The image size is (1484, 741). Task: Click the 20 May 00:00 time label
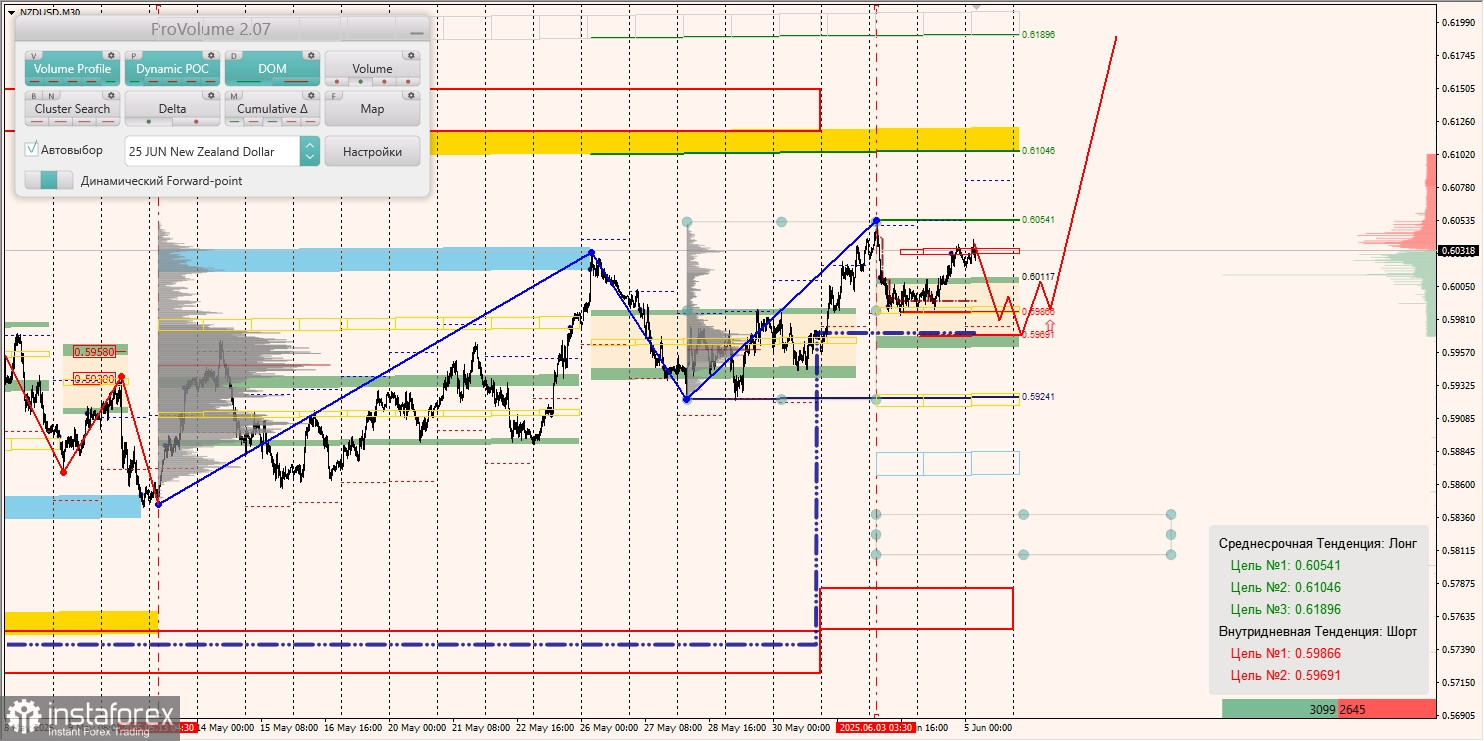coord(416,728)
